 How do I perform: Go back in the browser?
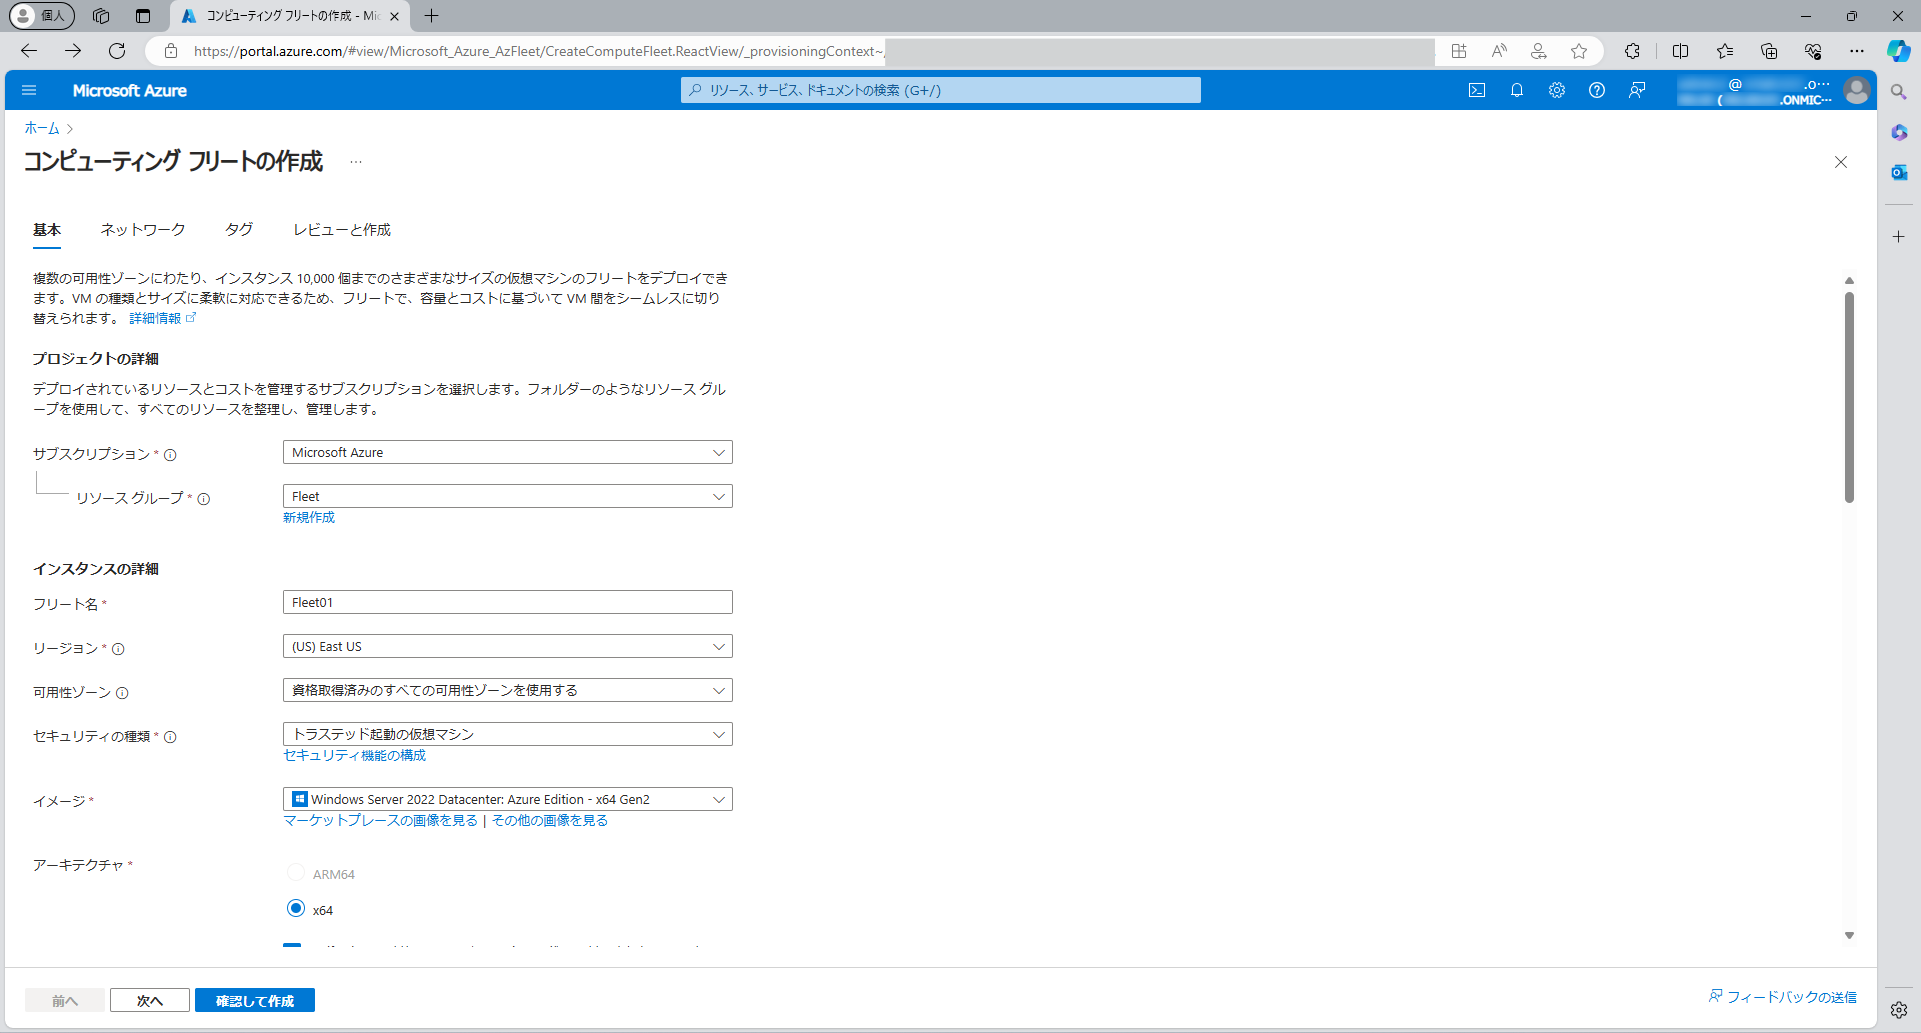(29, 51)
